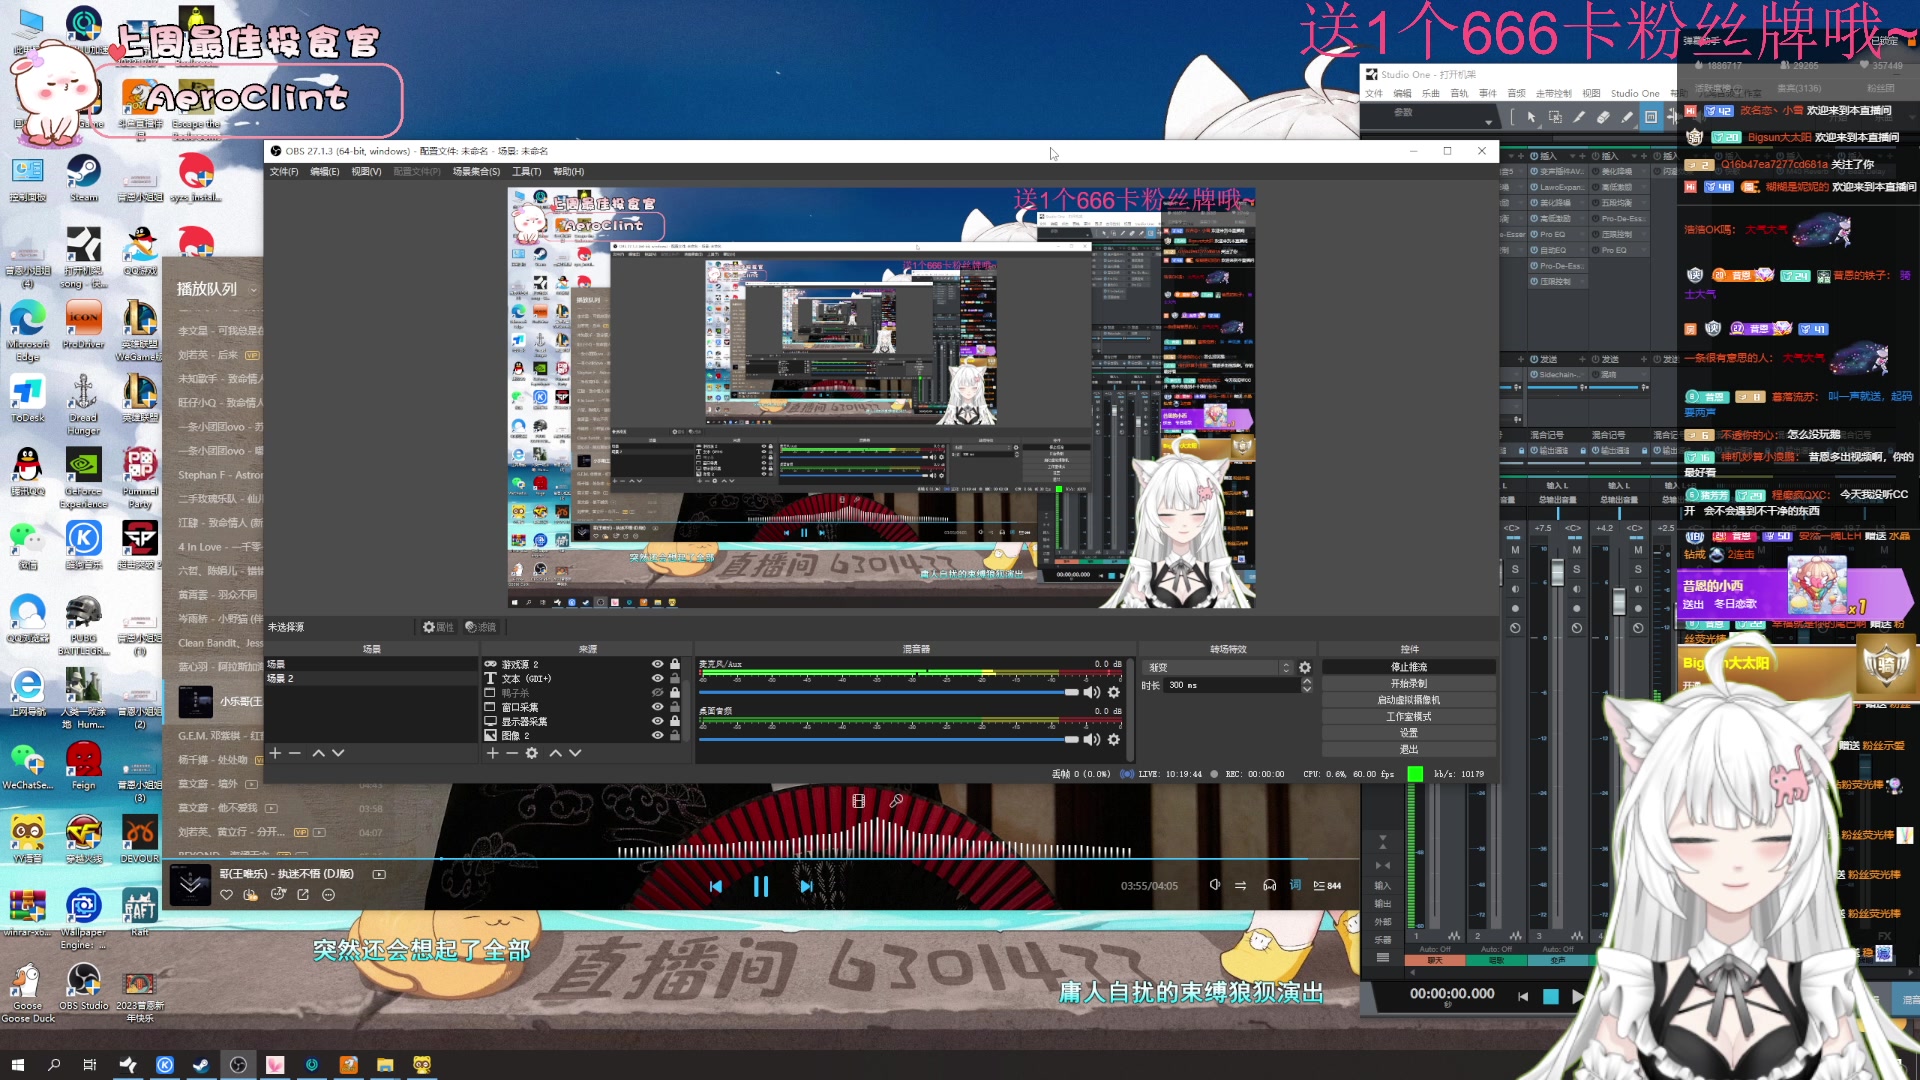Screen dimensions: 1920x1080
Task: Click the 开始录制 button
Action: 1409,684
